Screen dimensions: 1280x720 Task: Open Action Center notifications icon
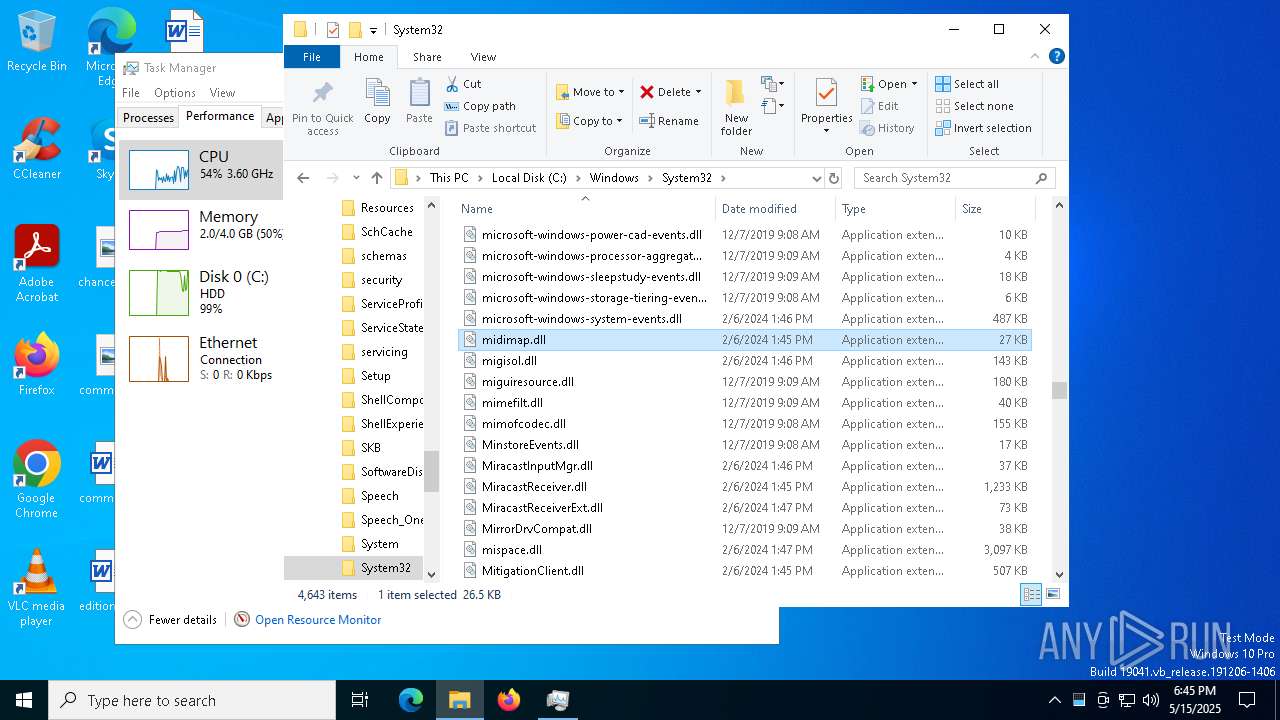coord(1247,700)
